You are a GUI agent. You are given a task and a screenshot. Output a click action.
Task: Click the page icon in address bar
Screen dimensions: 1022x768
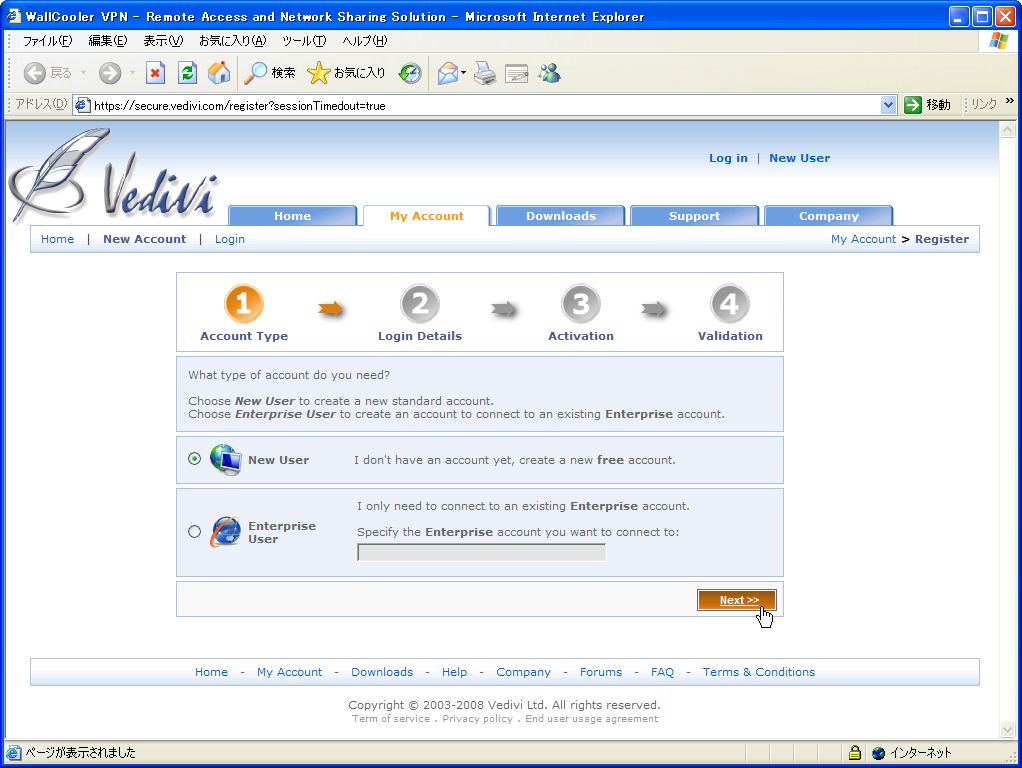(x=82, y=105)
